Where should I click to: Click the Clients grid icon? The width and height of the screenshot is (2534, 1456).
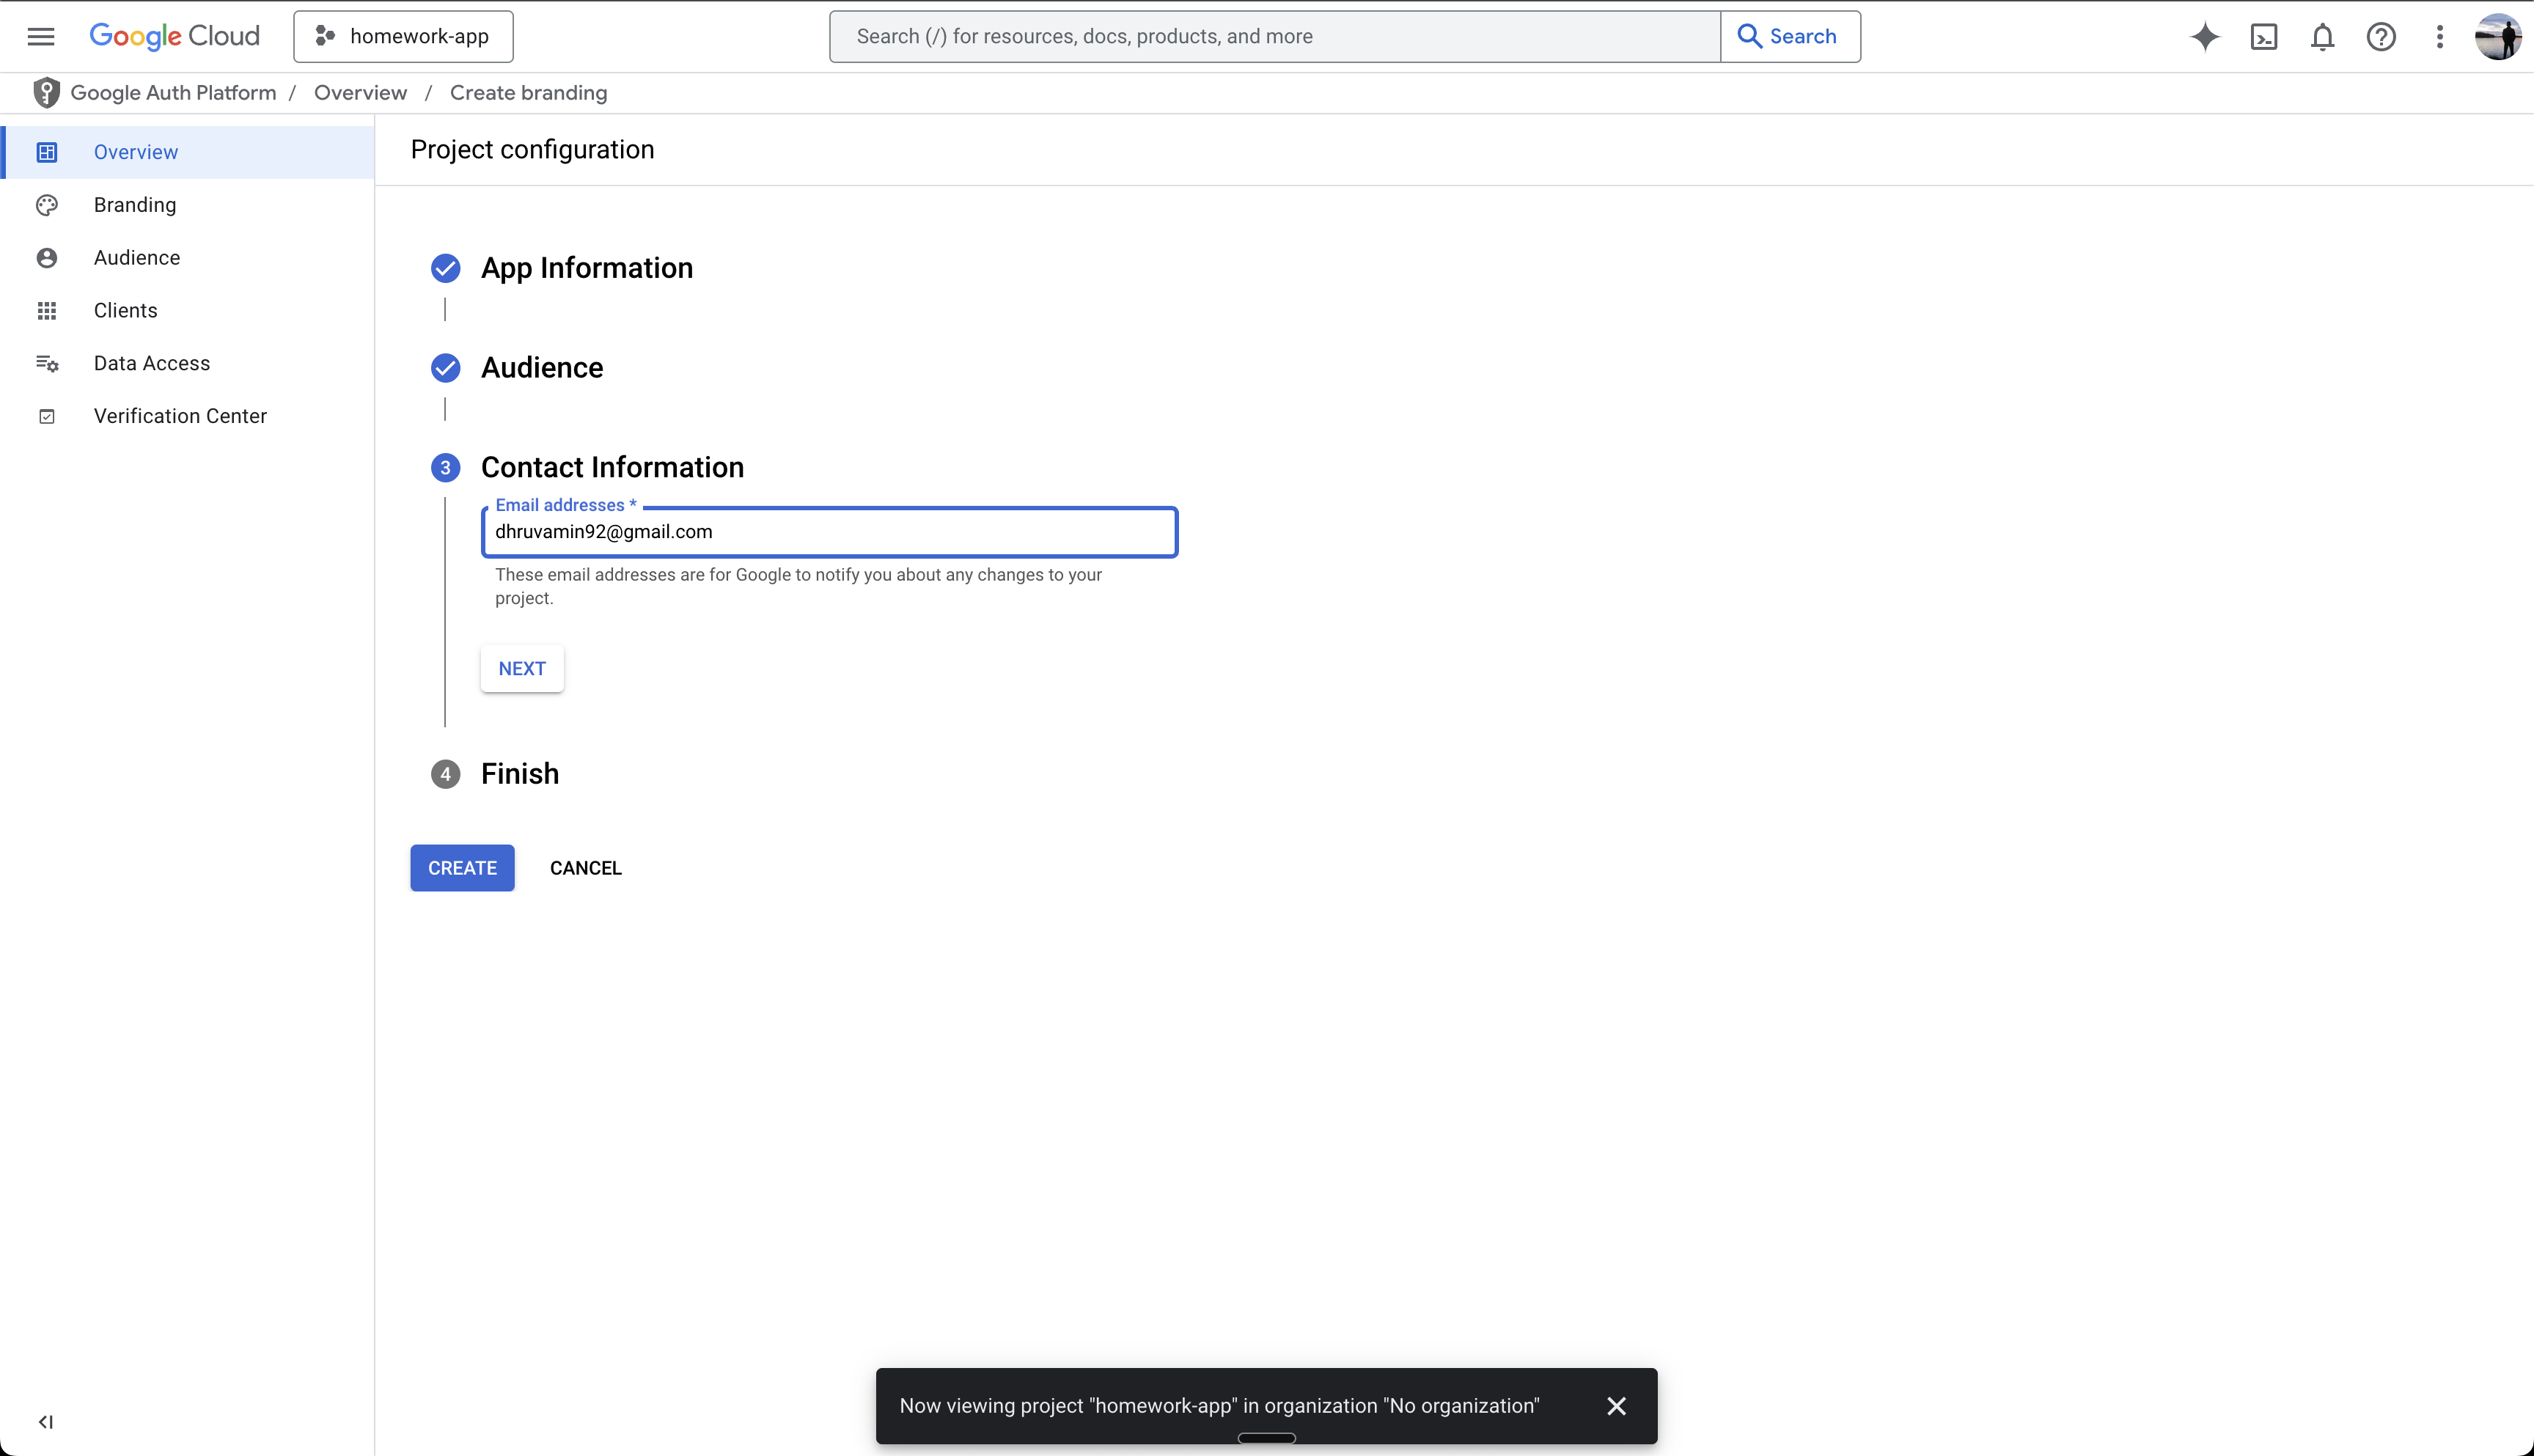click(x=47, y=311)
